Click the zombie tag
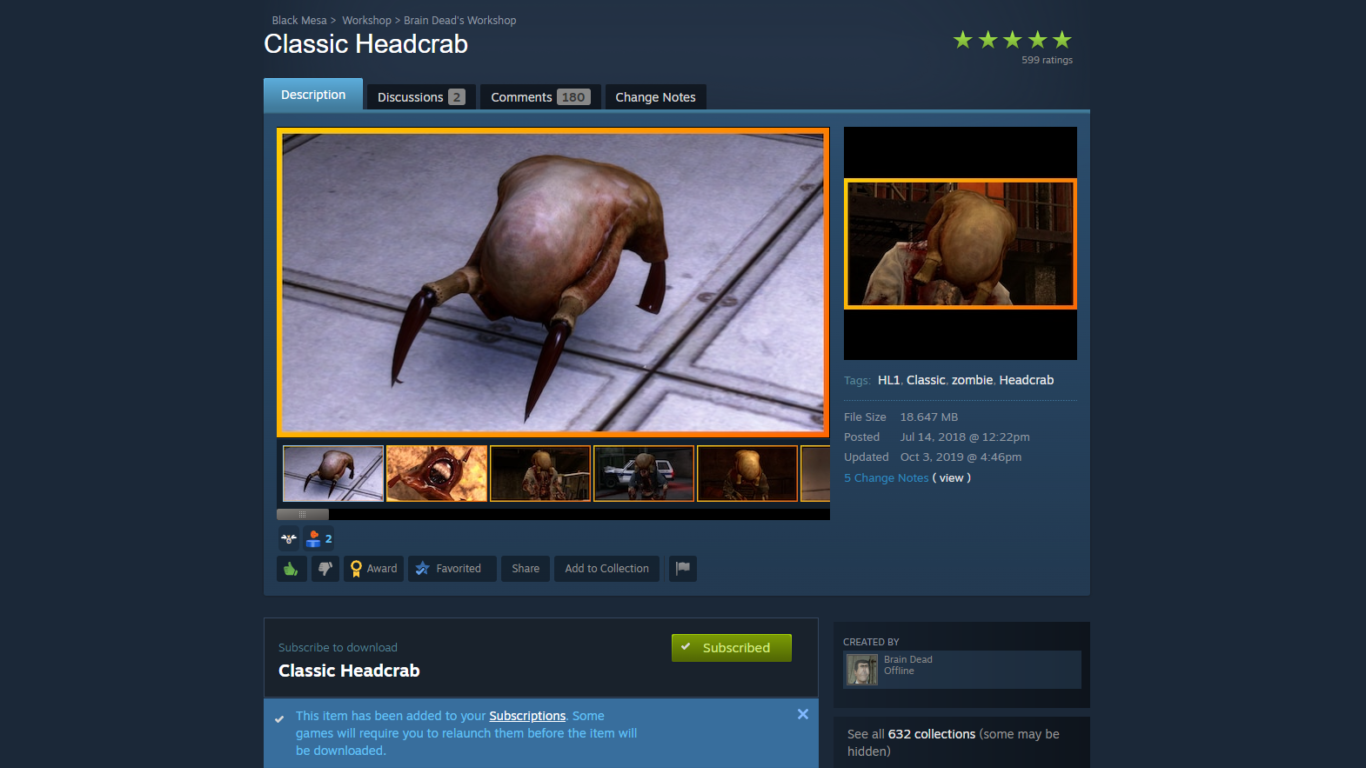The image size is (1366, 768). tap(972, 380)
